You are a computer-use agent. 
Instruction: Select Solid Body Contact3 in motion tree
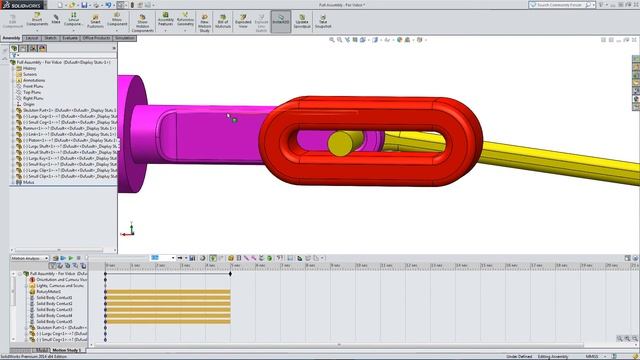pyautogui.click(x=54, y=309)
